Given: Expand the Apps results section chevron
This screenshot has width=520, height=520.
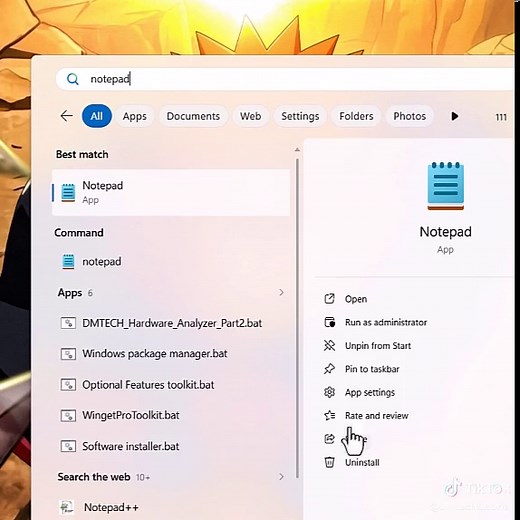Looking at the screenshot, I should pyautogui.click(x=281, y=292).
